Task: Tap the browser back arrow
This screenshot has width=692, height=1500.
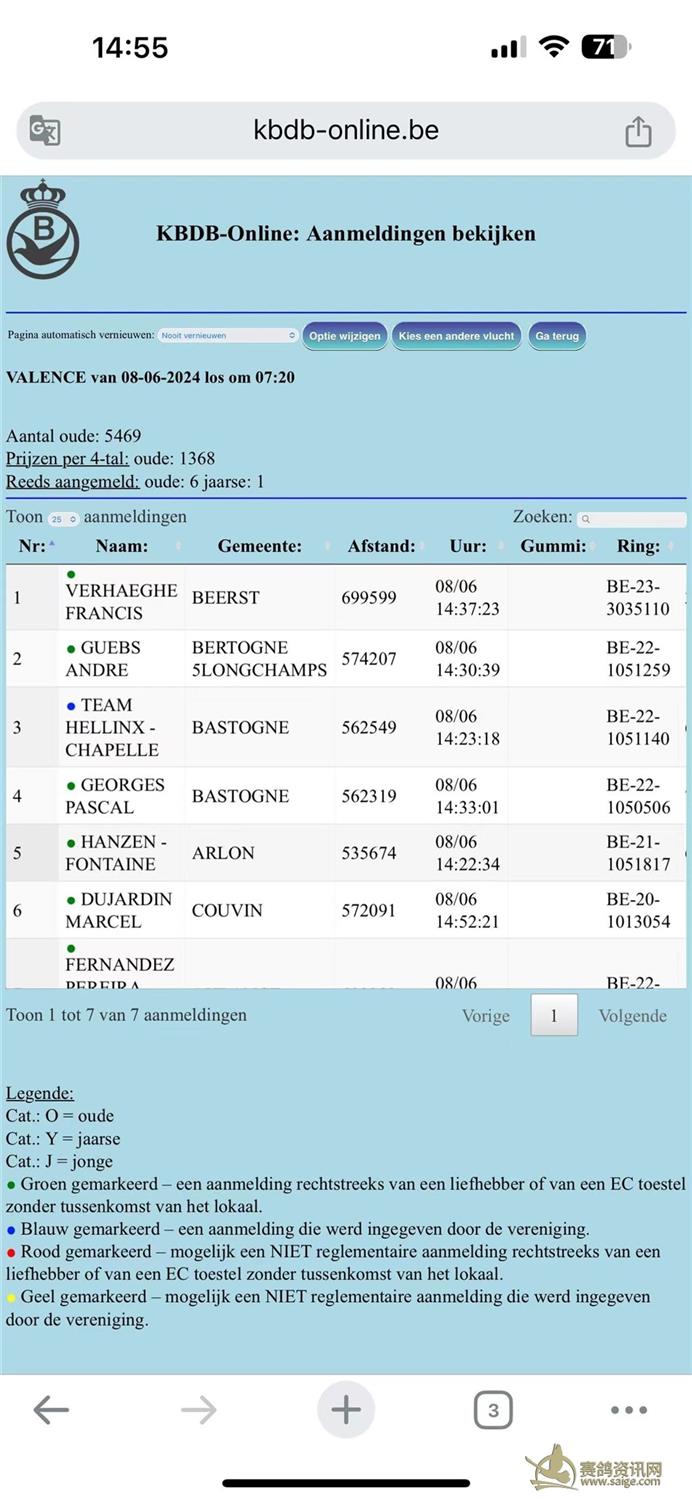Action: click(x=51, y=1411)
